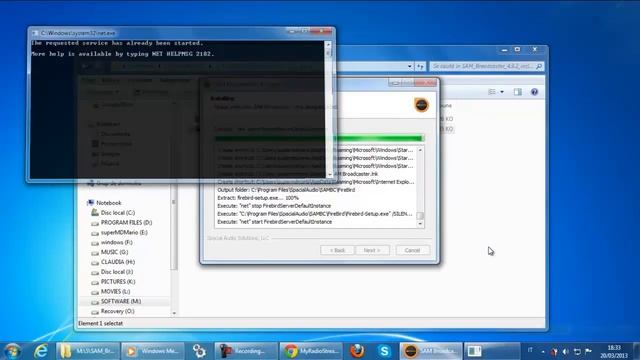Select windows (F:) drive
Image resolution: width=640 pixels, height=360 pixels.
[x=116, y=242]
